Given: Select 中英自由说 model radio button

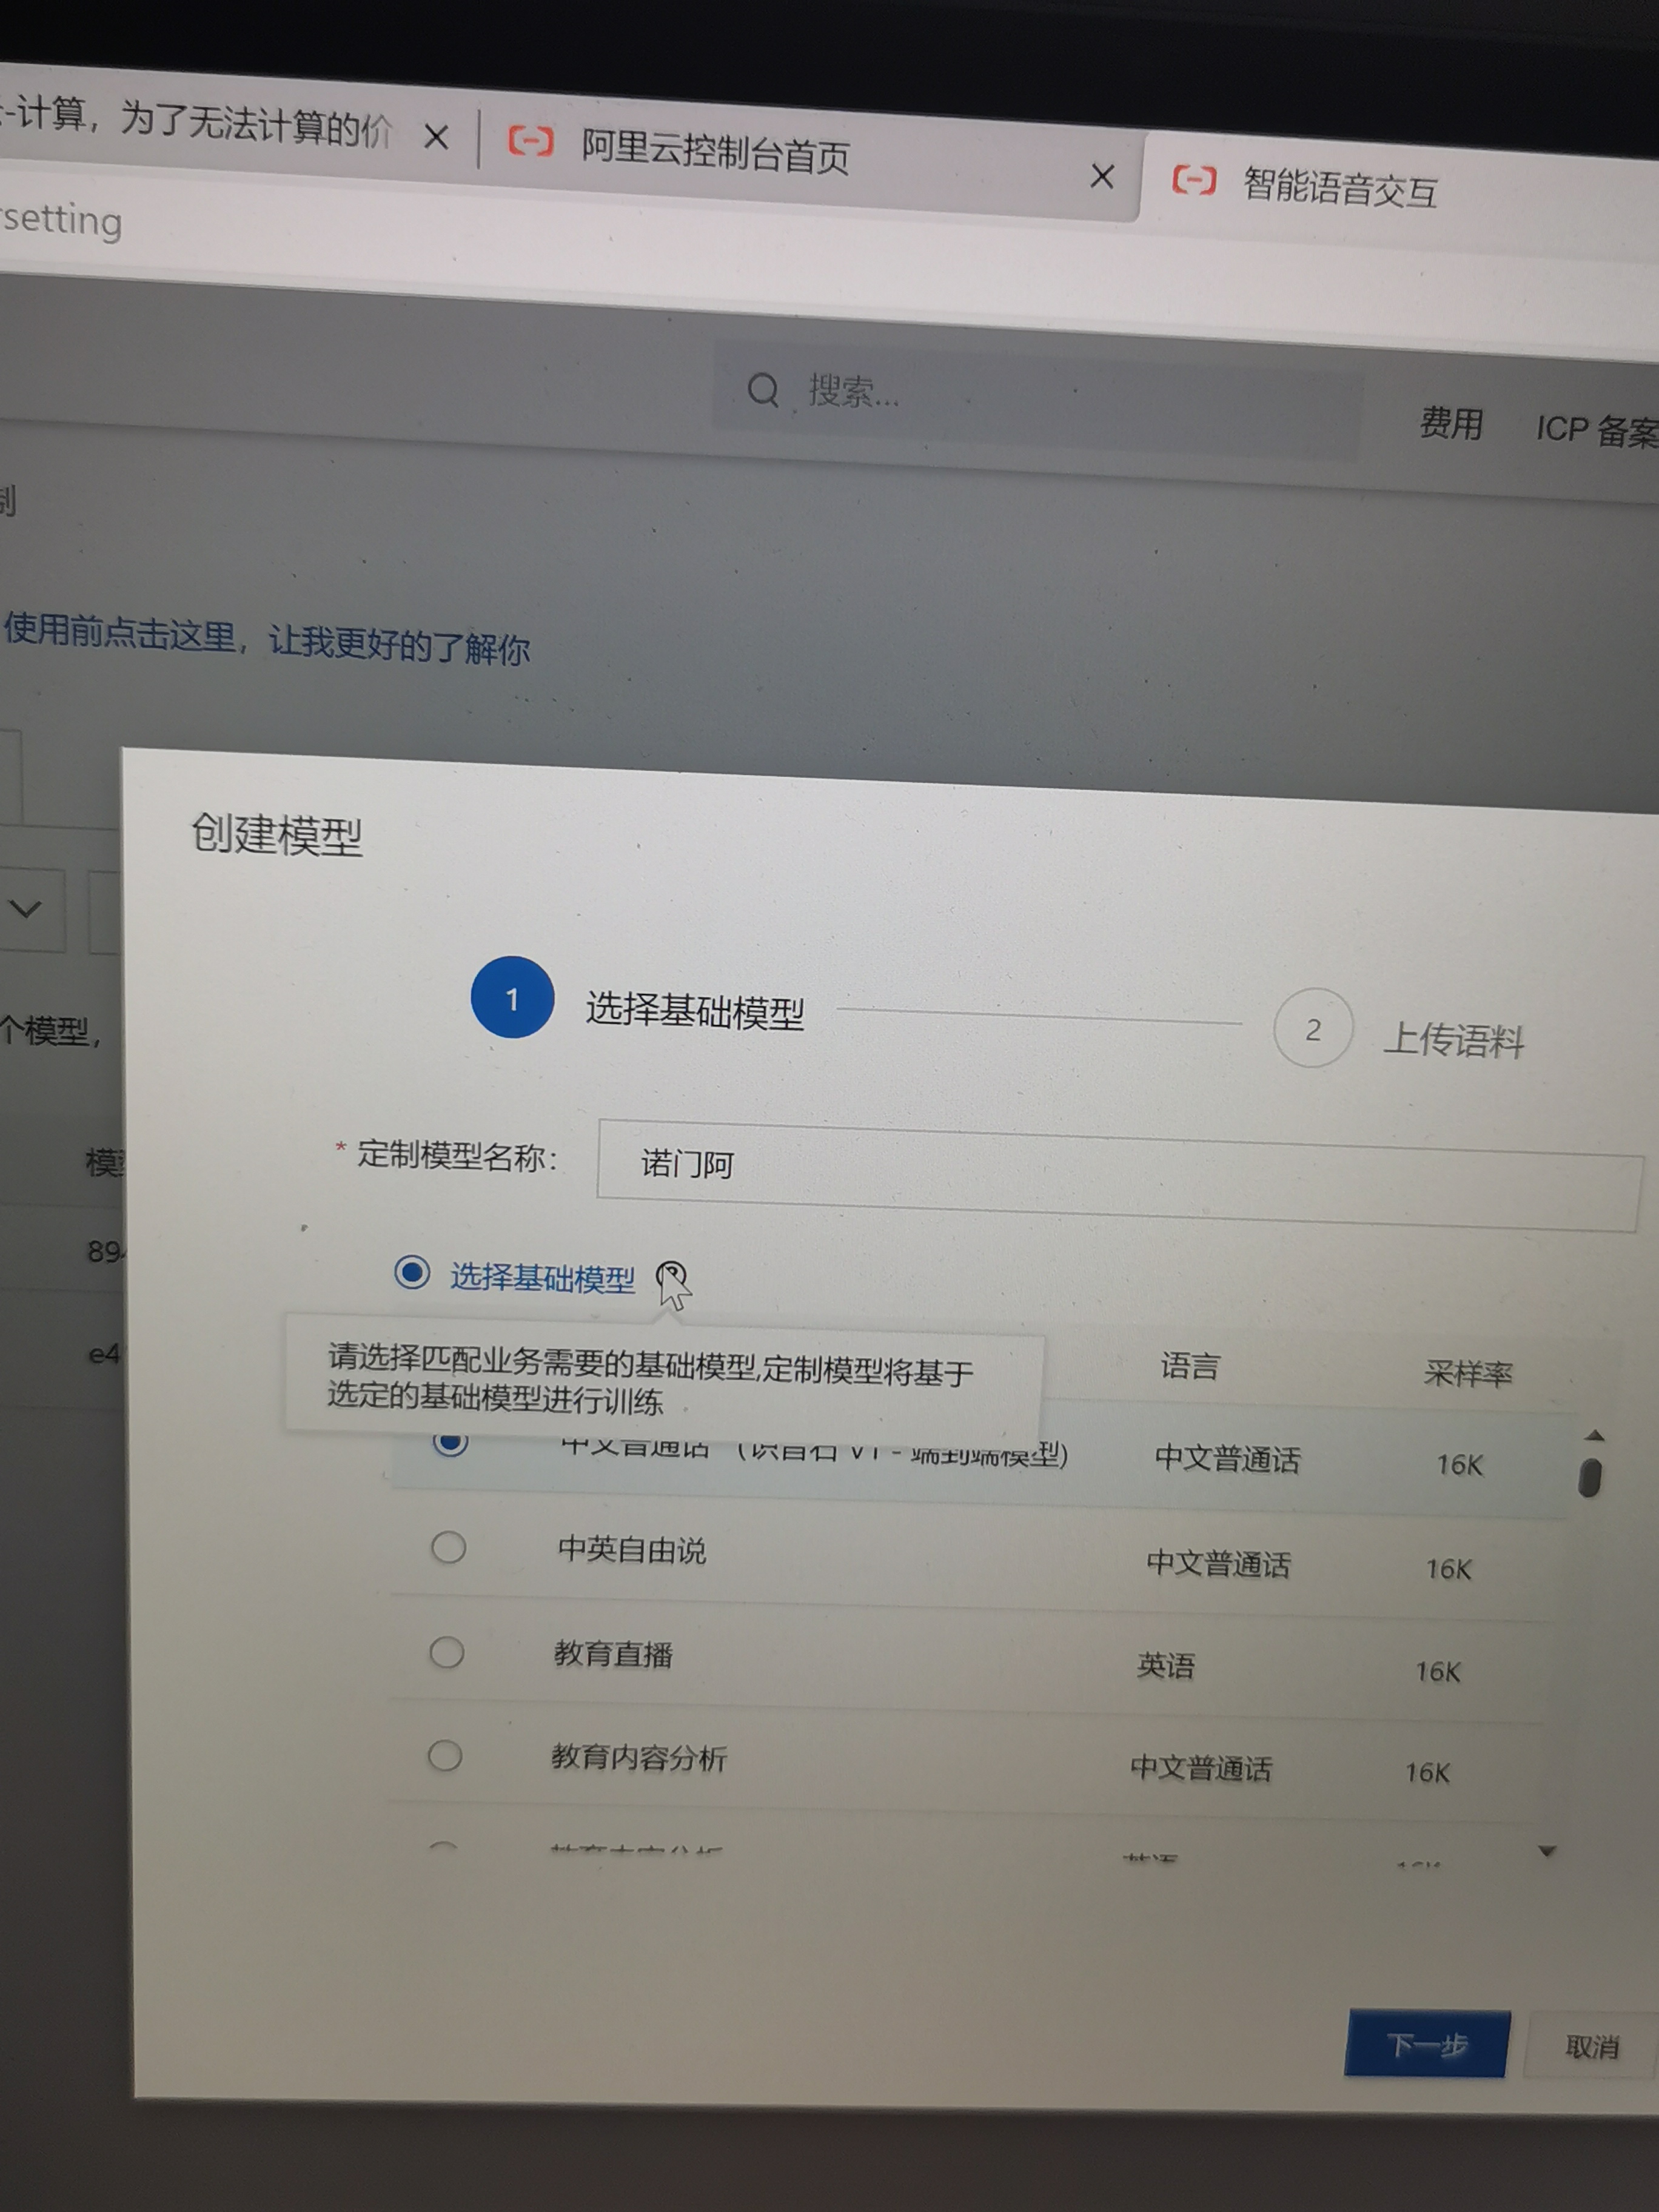Looking at the screenshot, I should 448,1546.
